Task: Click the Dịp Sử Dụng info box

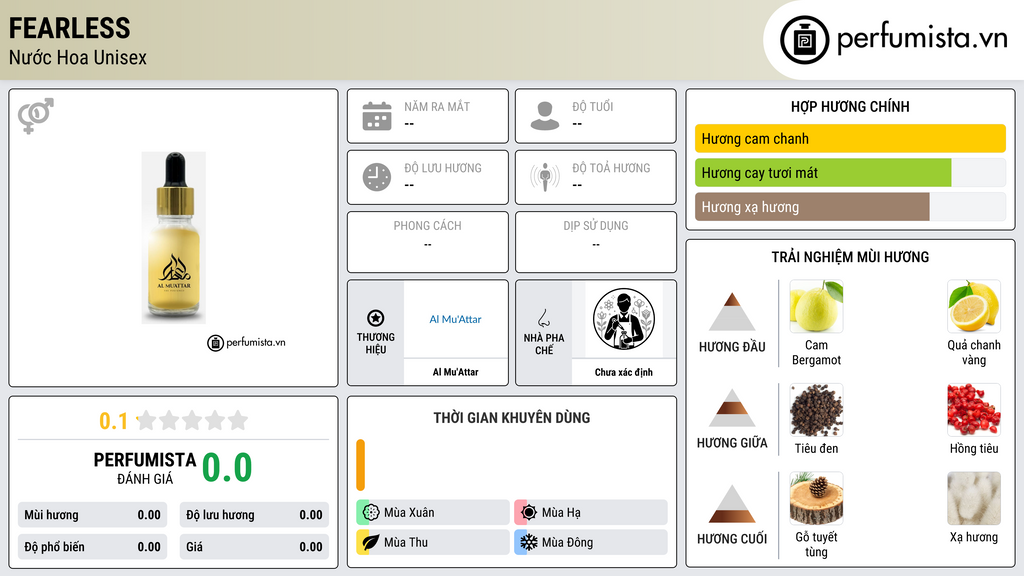Action: [596, 242]
